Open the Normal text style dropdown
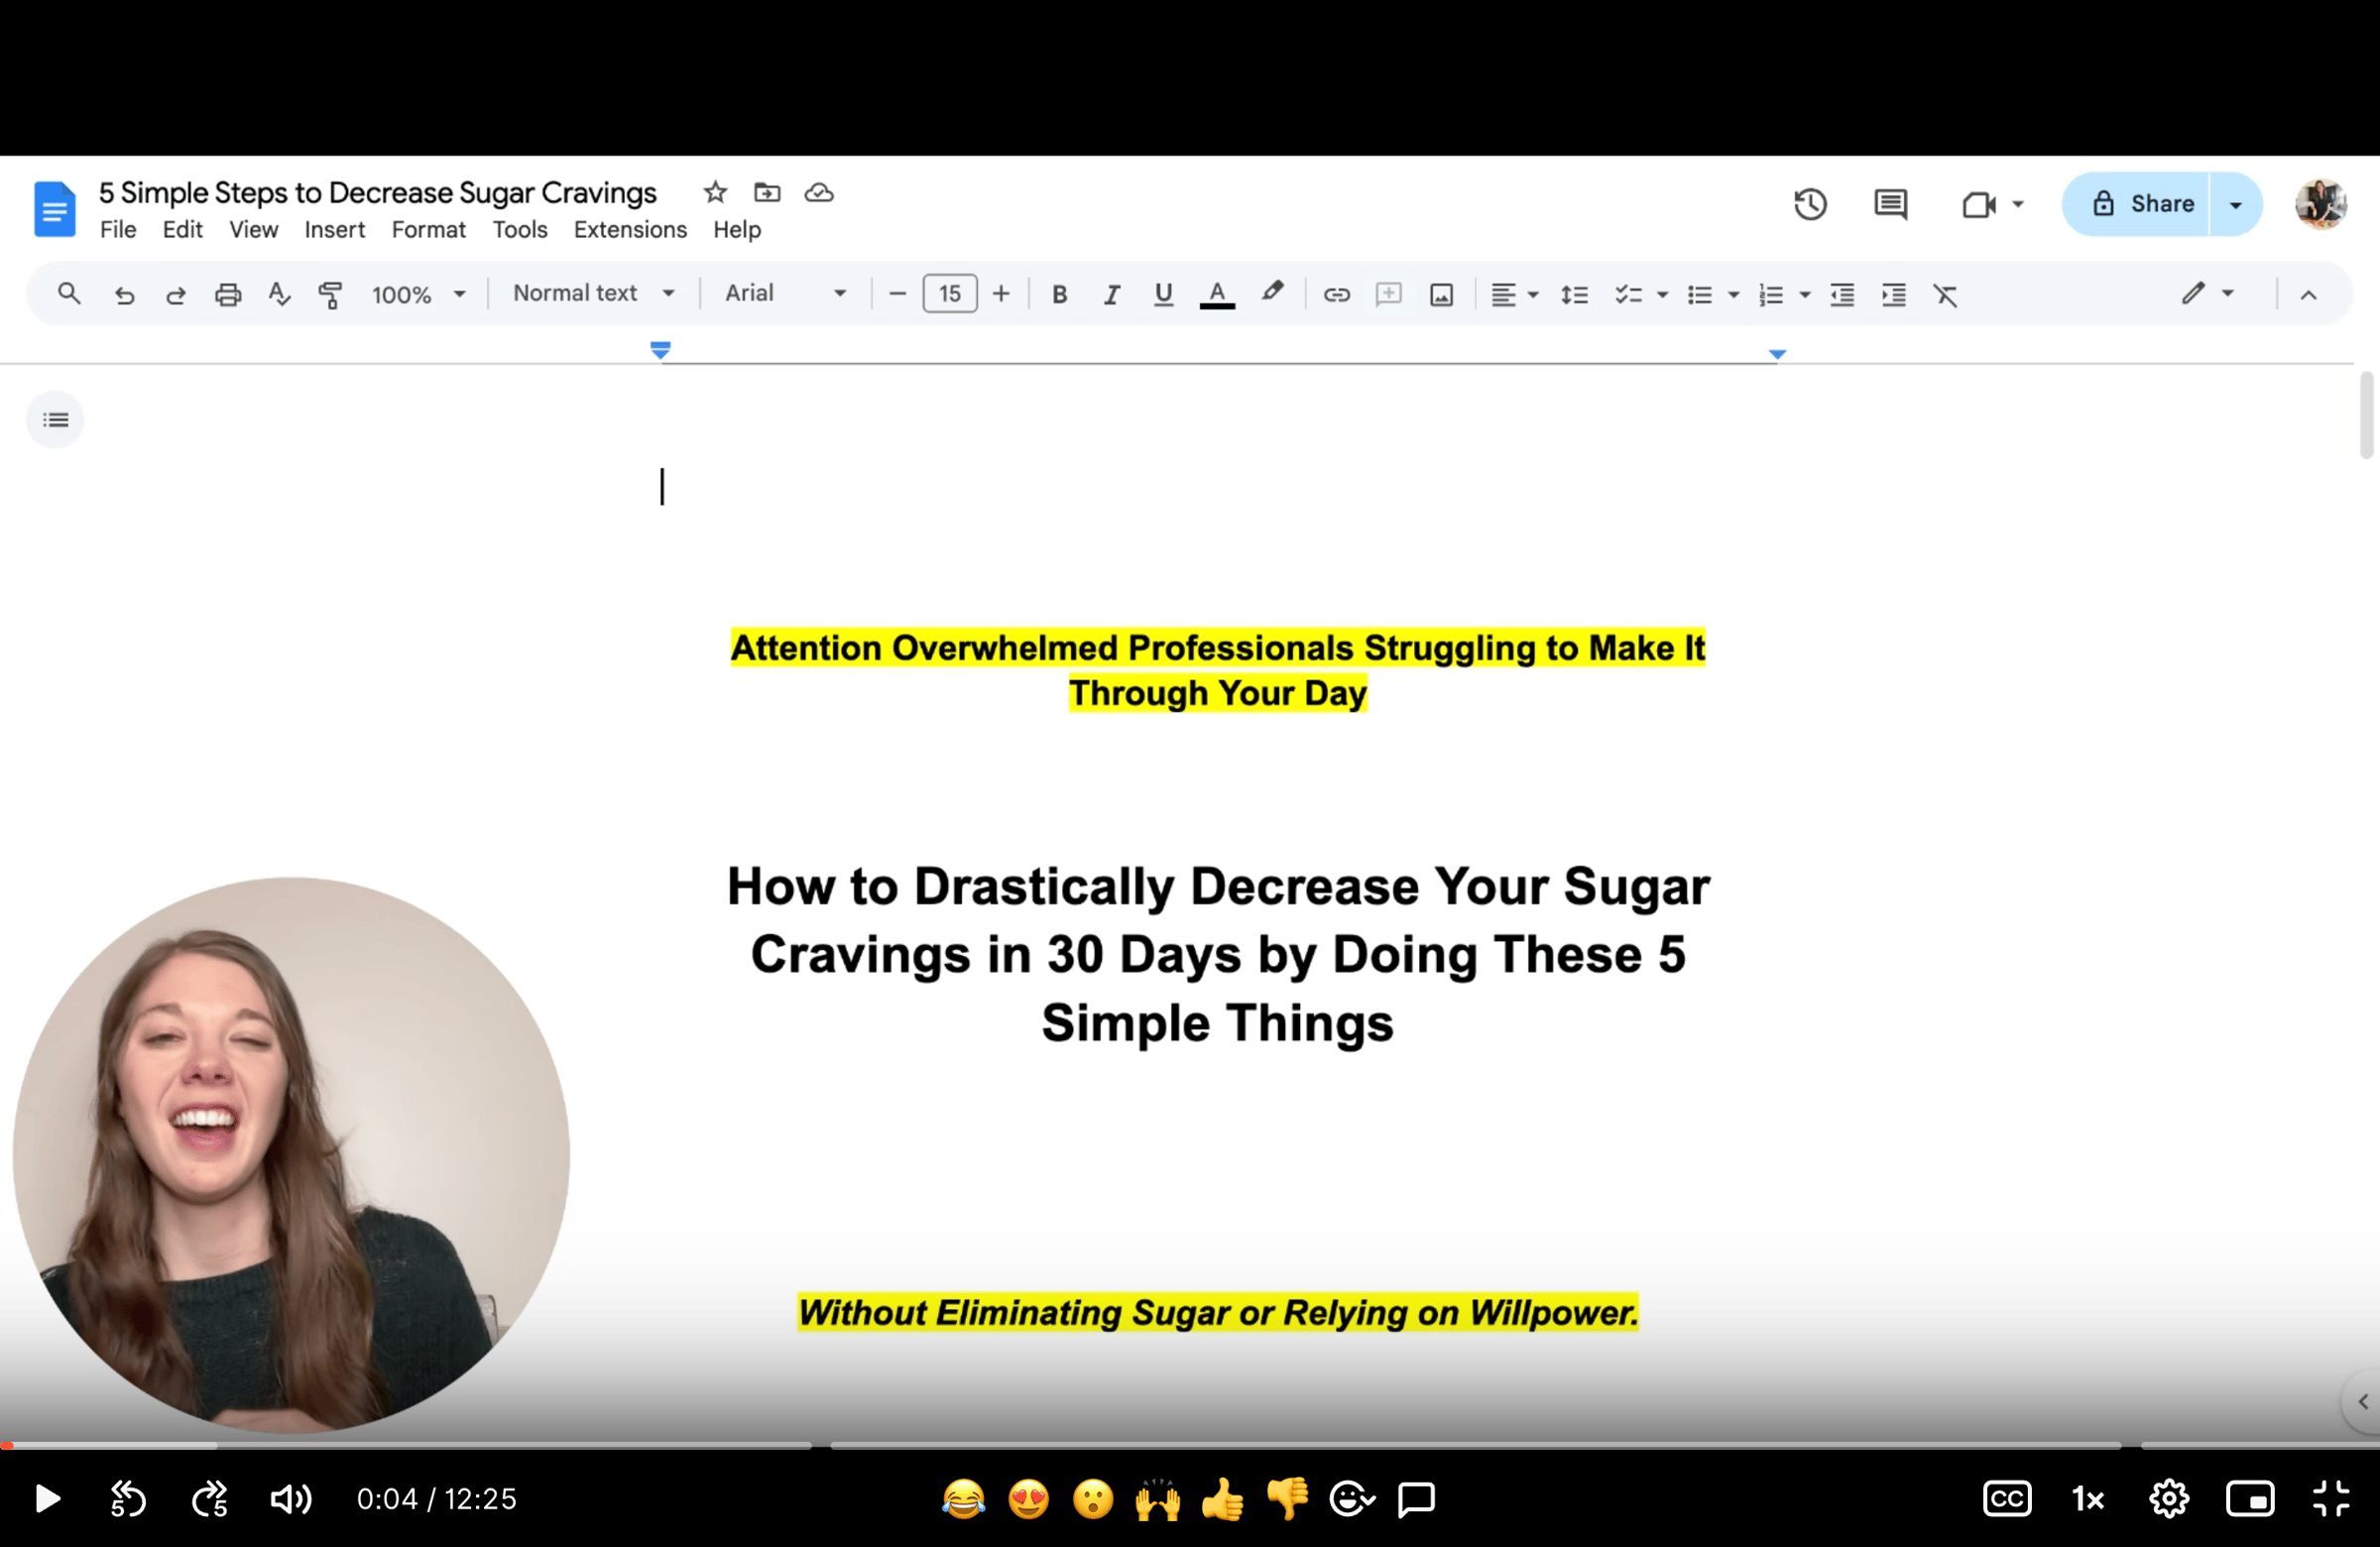The height and width of the screenshot is (1547, 2380). [594, 293]
